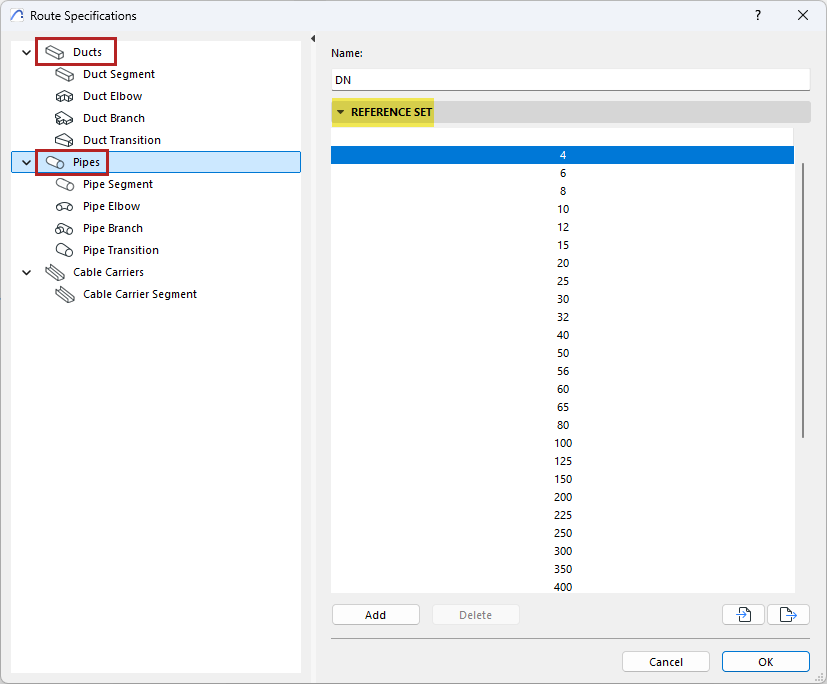Click the import reference set icon
Screen dimensions: 827x684
tap(743, 614)
